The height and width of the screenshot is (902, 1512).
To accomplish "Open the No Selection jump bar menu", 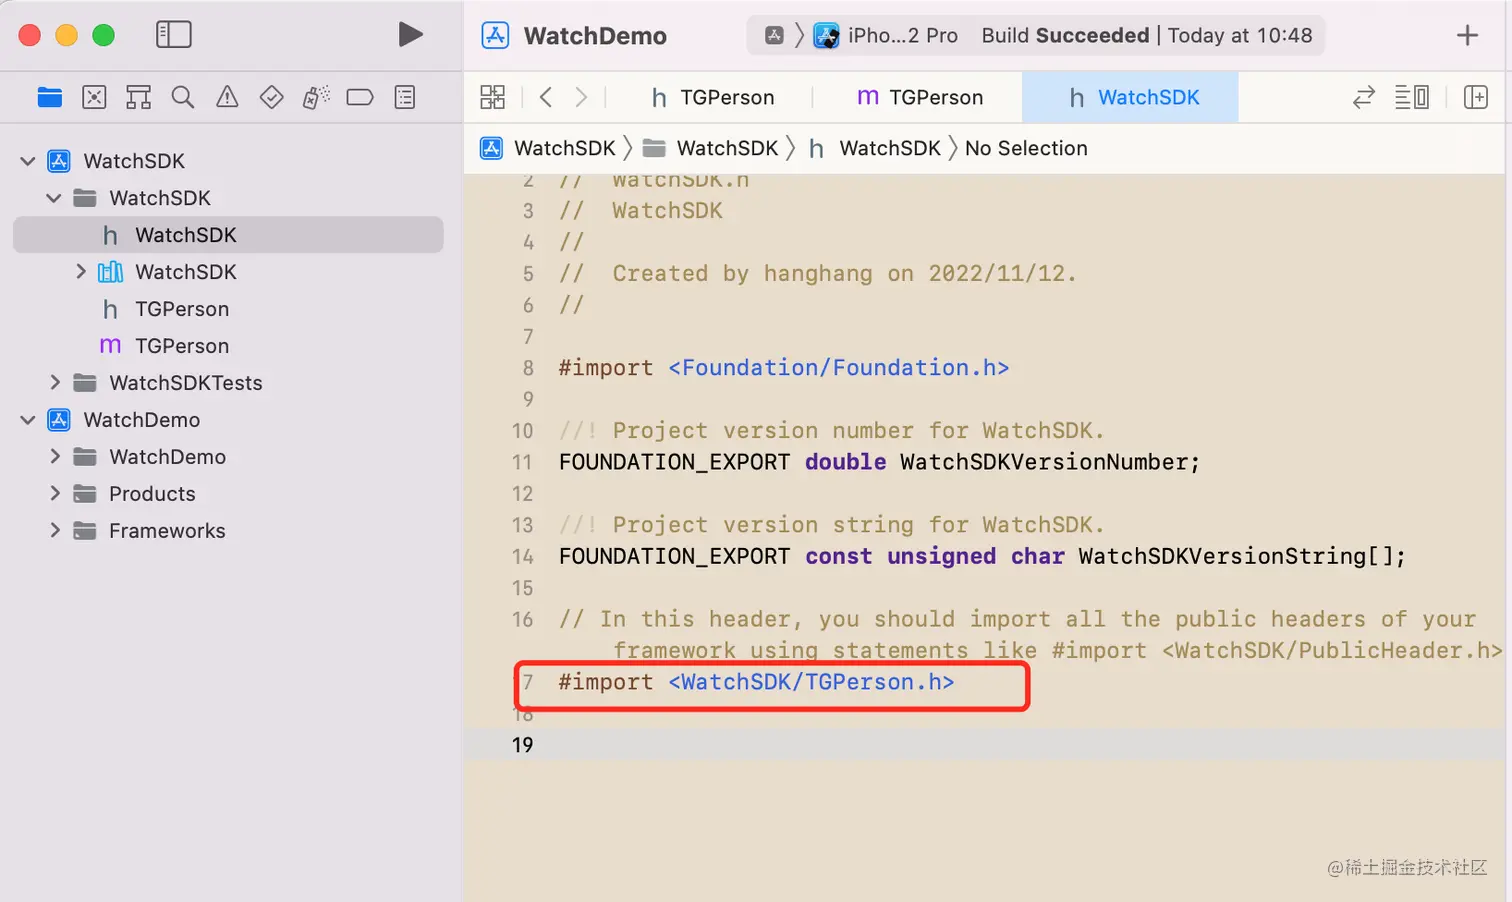I will [1026, 148].
